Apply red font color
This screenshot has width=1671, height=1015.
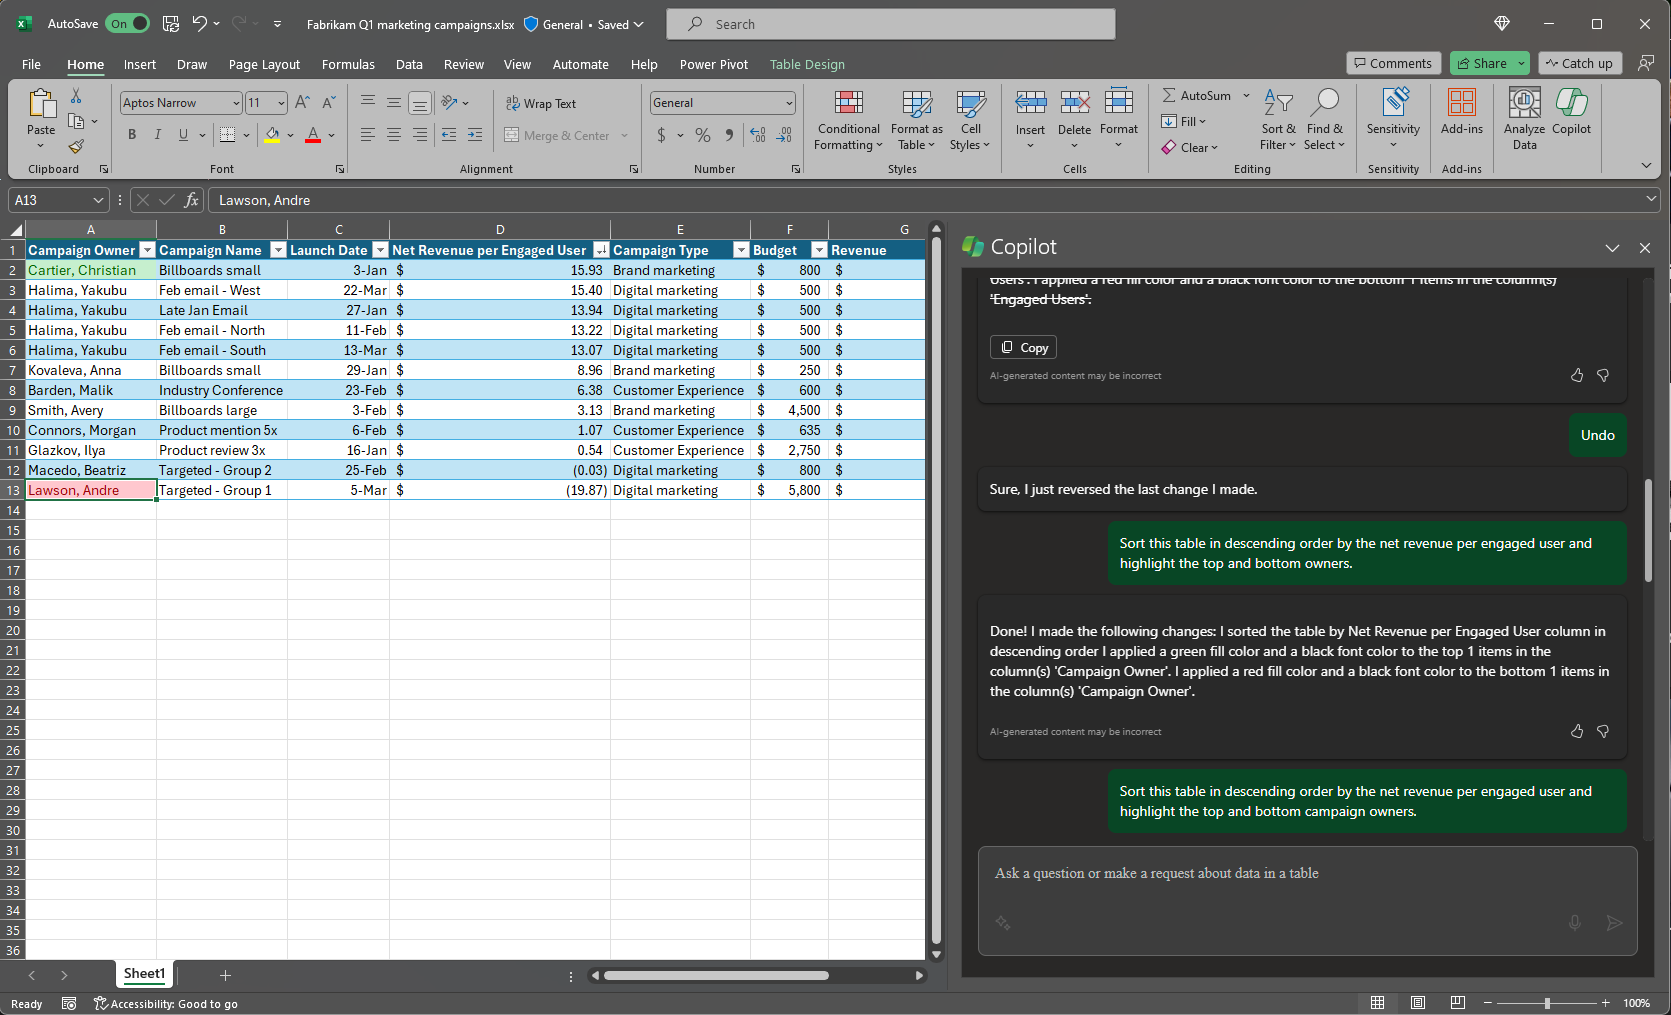(313, 135)
